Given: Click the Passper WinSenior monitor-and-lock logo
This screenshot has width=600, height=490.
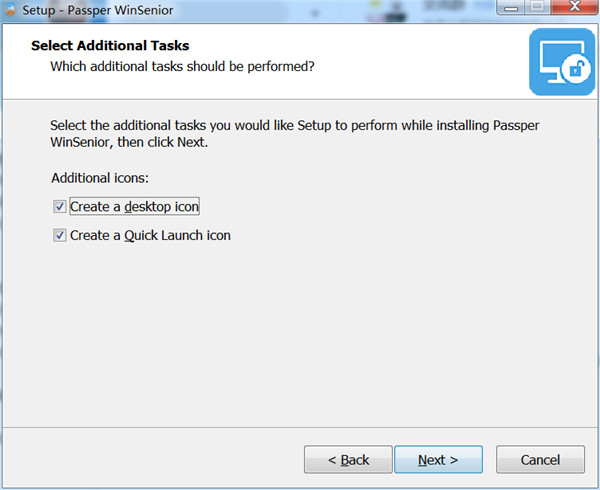Looking at the screenshot, I should 562,62.
